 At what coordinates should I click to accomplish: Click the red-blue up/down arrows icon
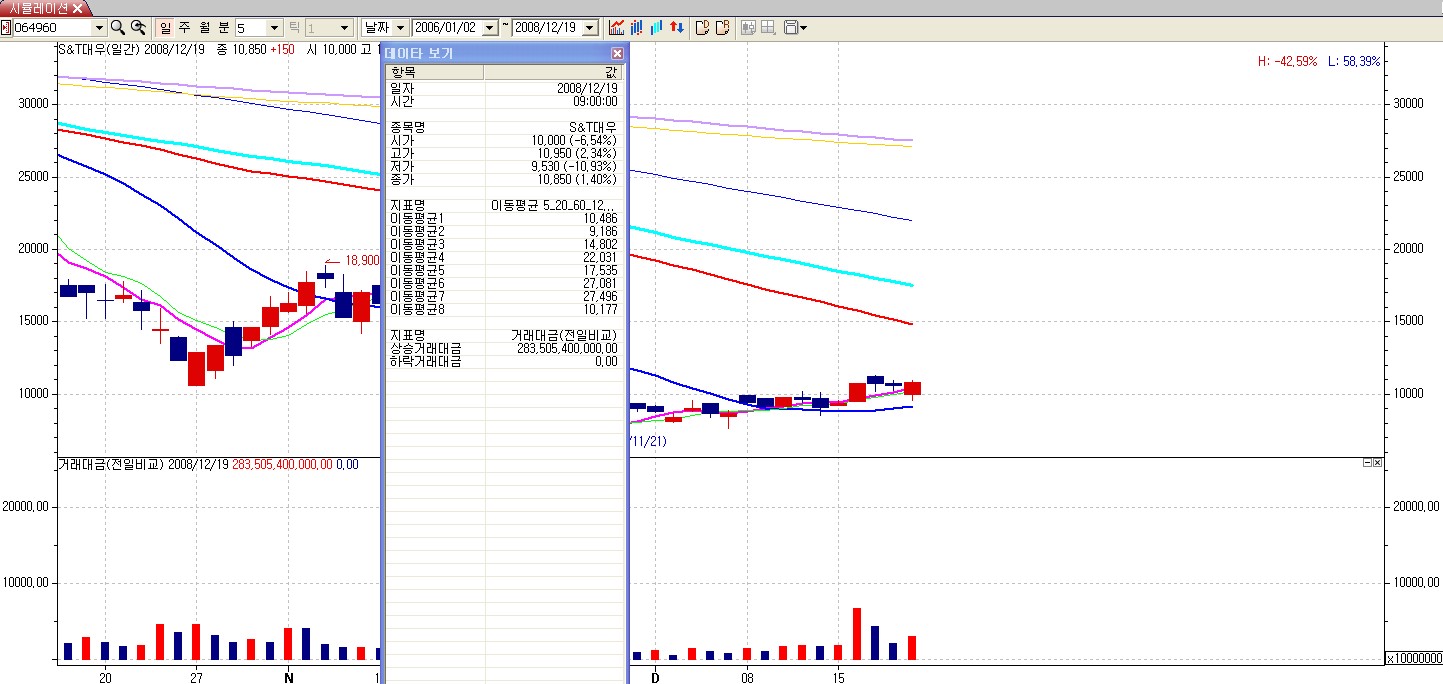[x=677, y=28]
